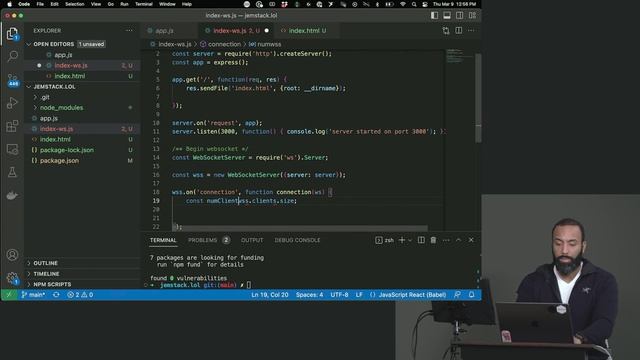640x360 pixels.
Task: Click index-ws.js breadcrumb segment
Action: point(174,44)
